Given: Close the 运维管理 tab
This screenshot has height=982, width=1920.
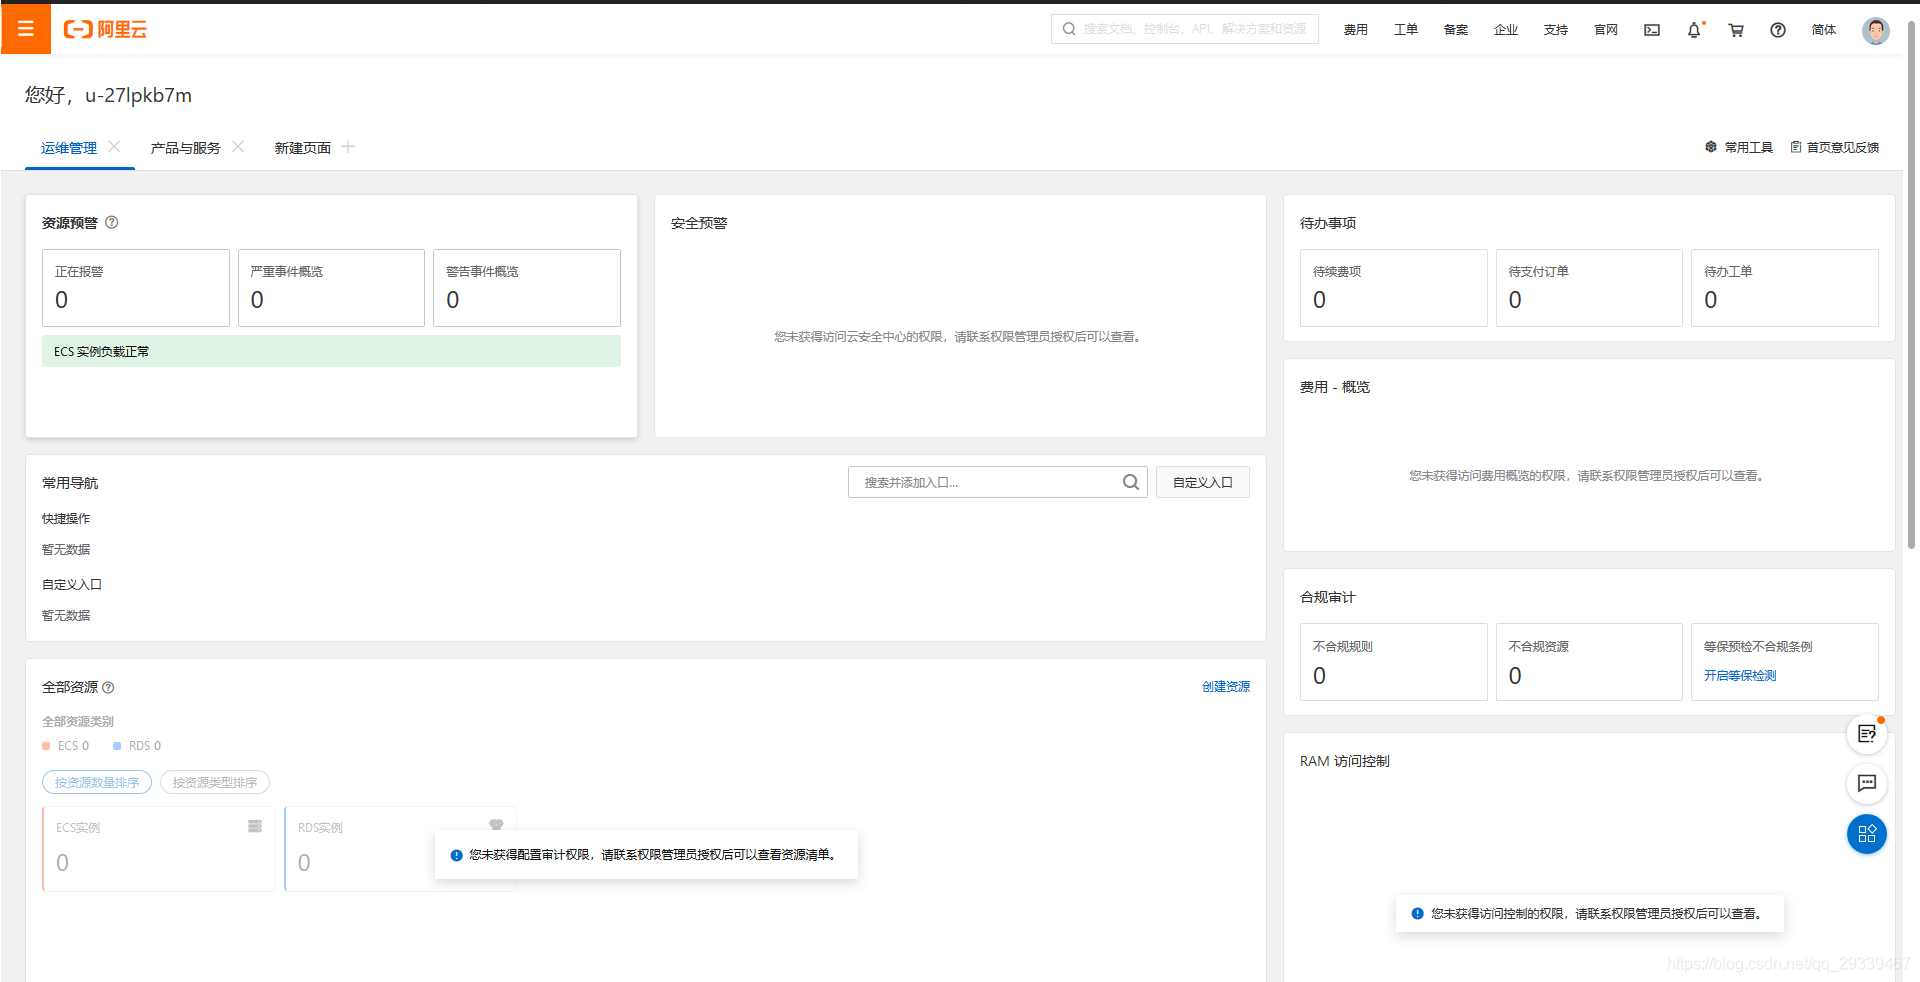Looking at the screenshot, I should 114,146.
